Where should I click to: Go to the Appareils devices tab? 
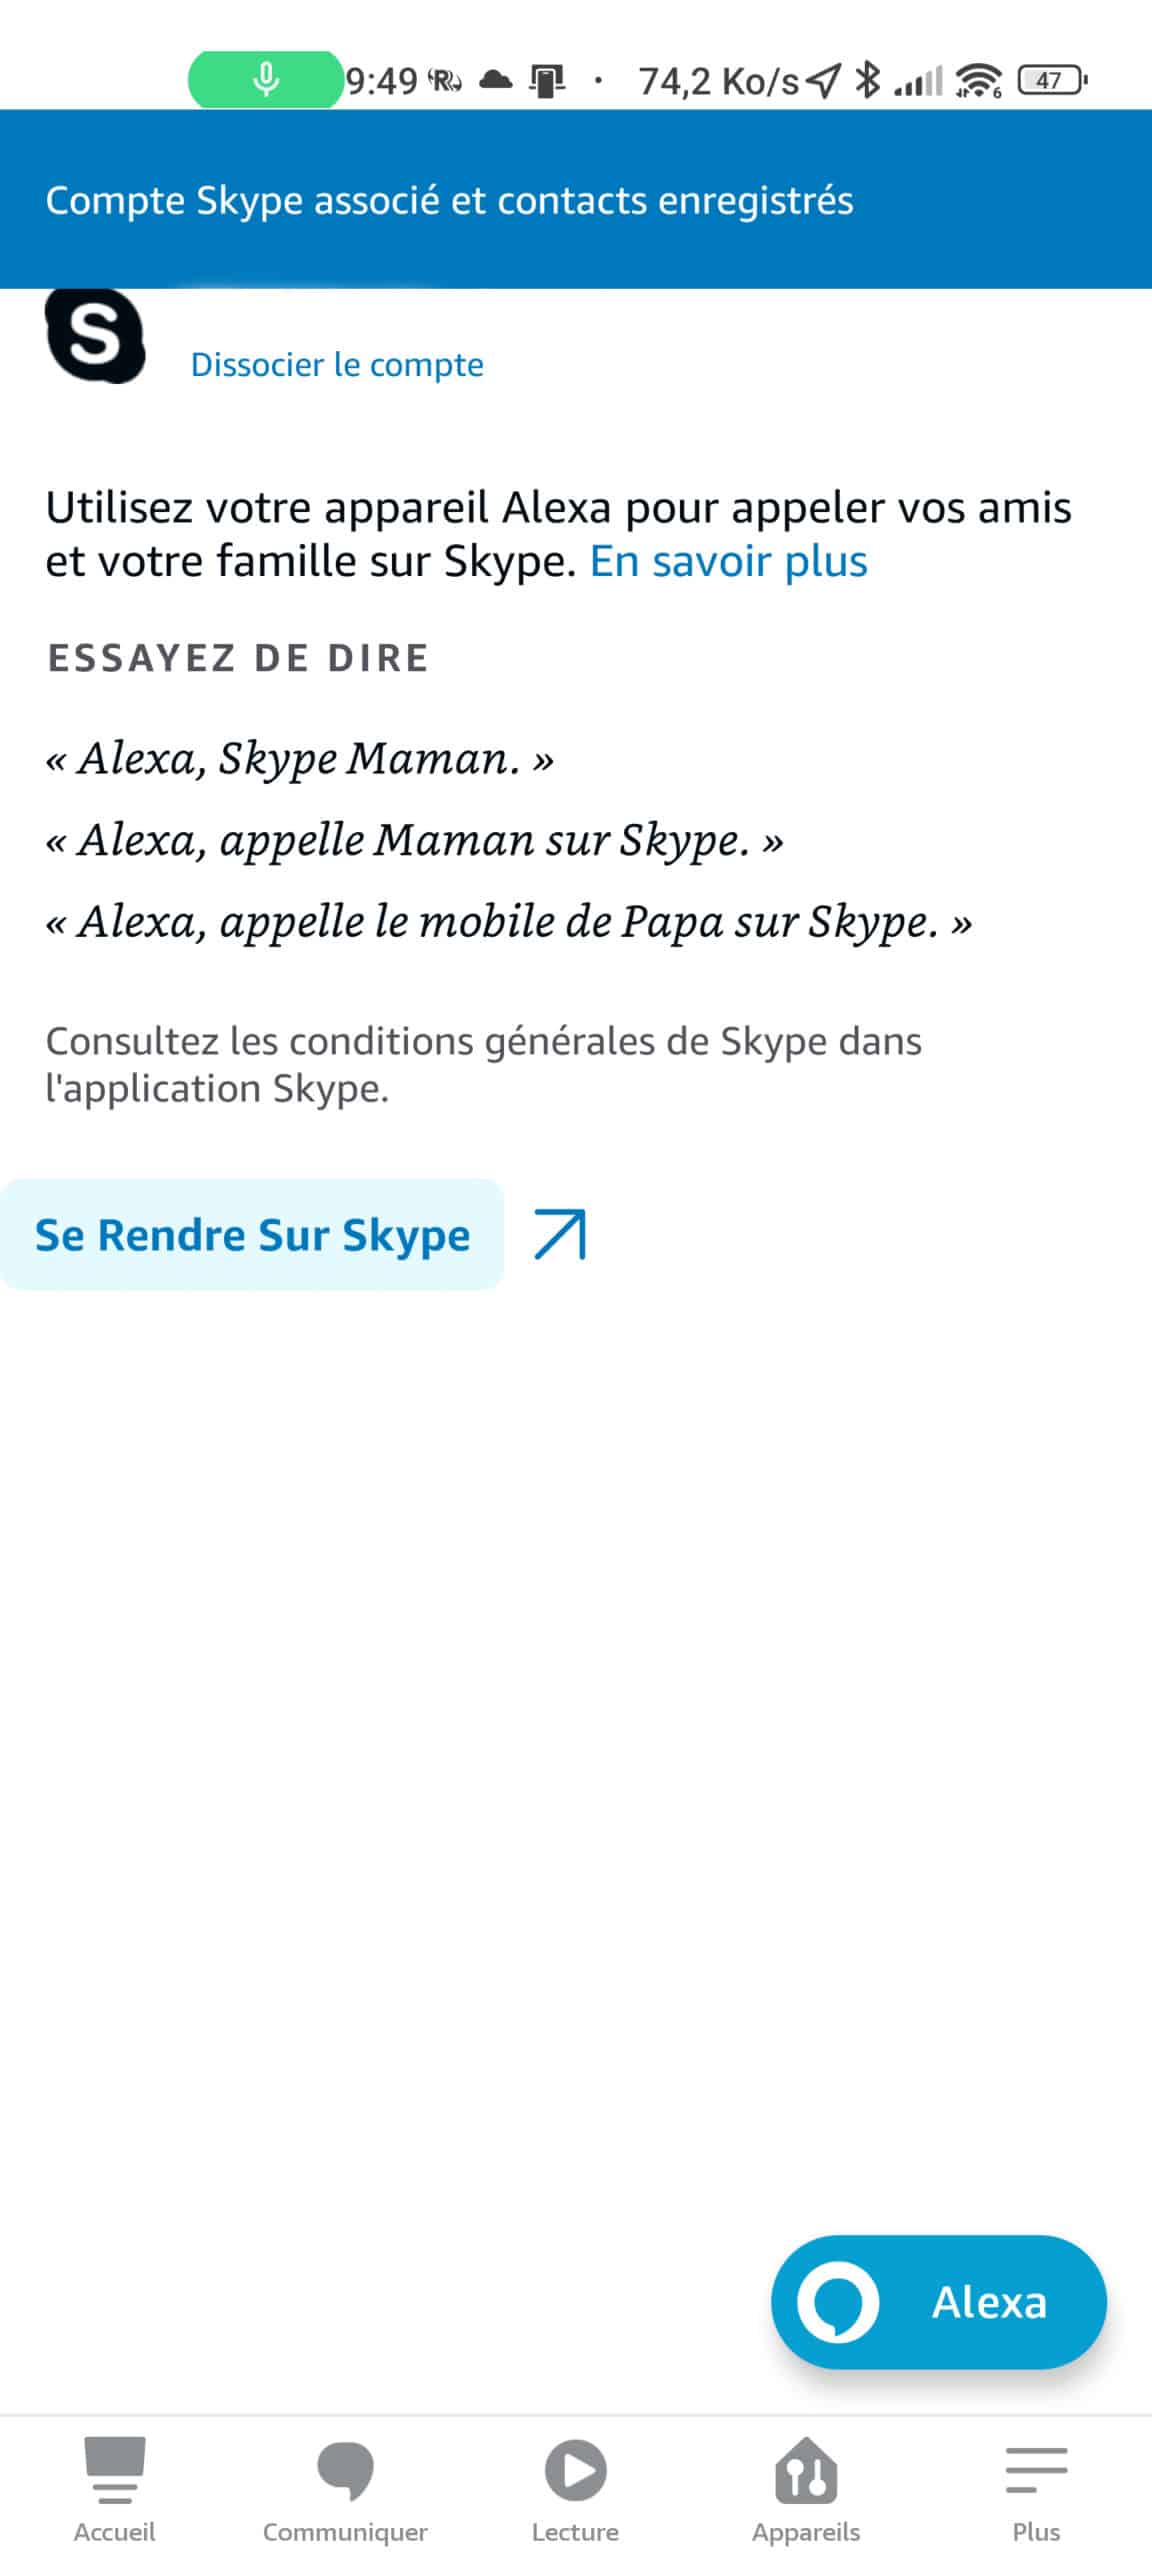tap(806, 2487)
